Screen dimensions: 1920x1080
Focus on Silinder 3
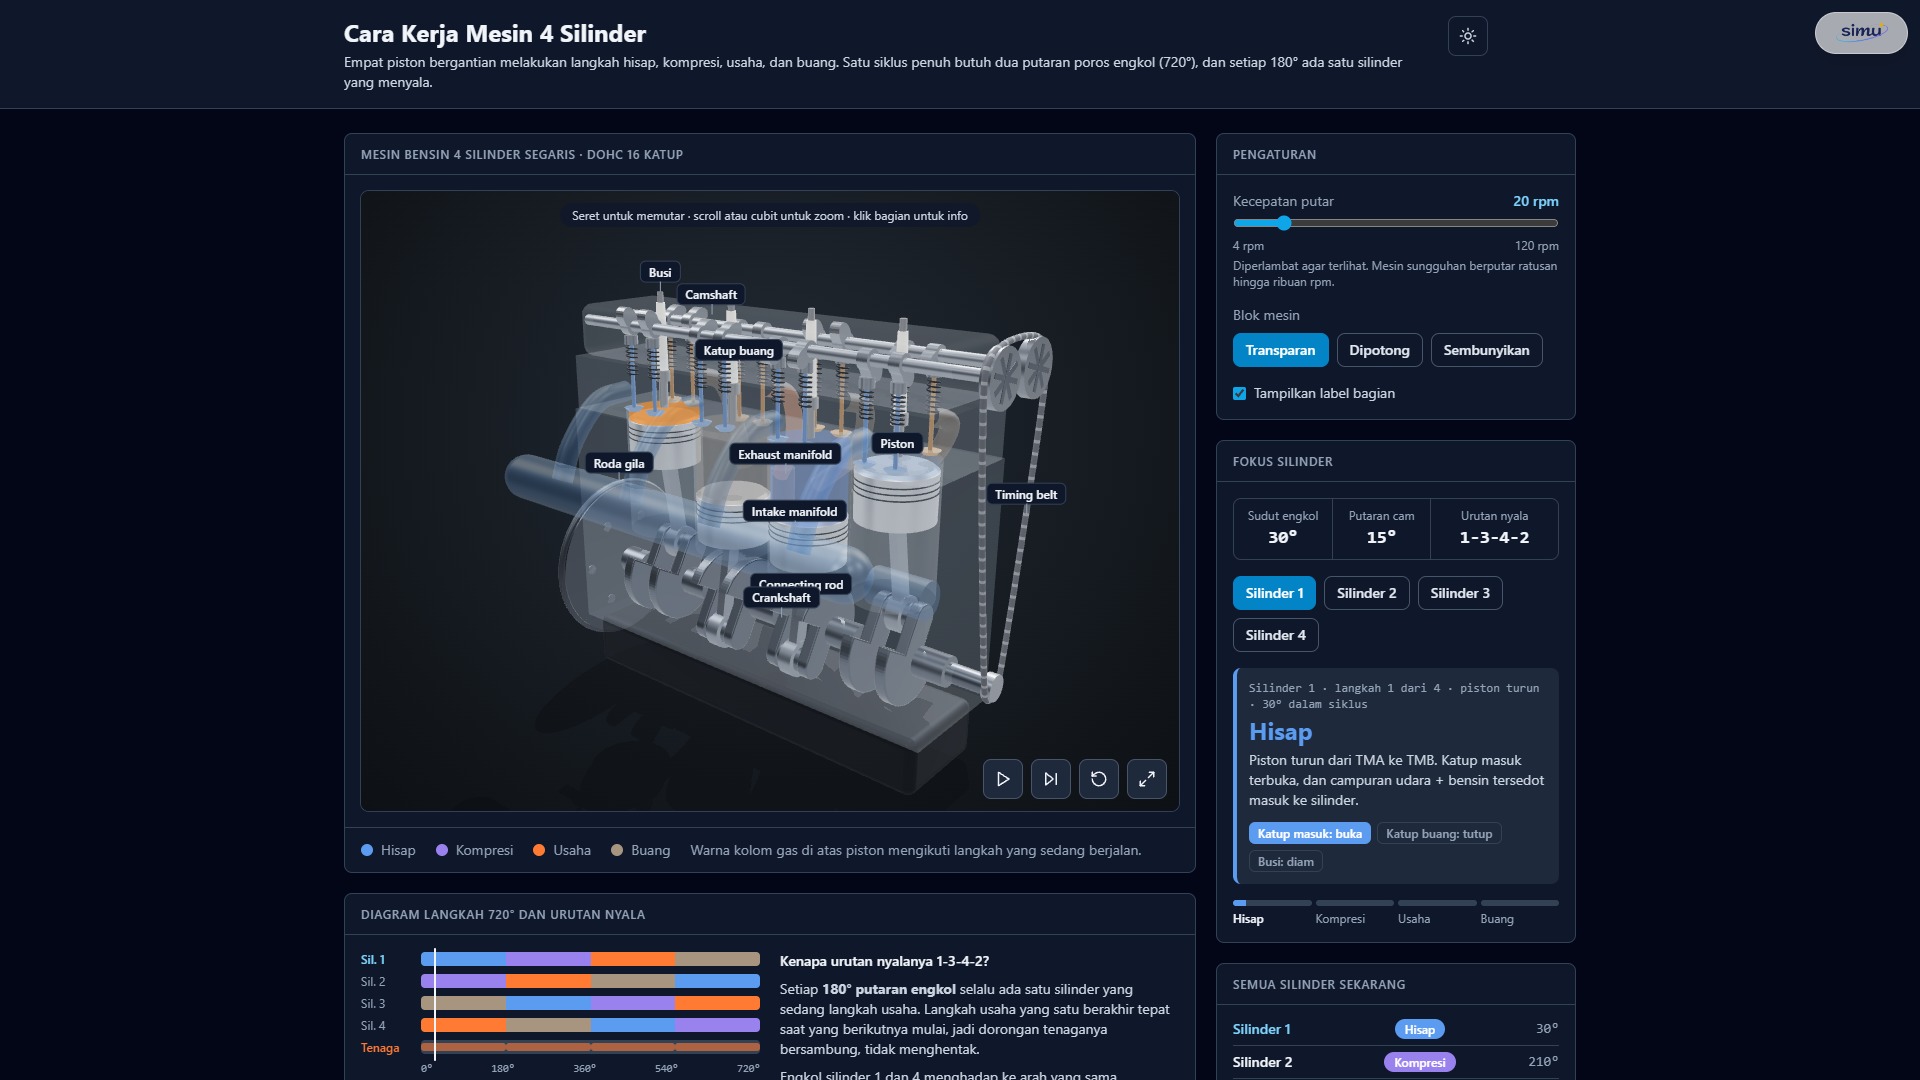coord(1459,593)
